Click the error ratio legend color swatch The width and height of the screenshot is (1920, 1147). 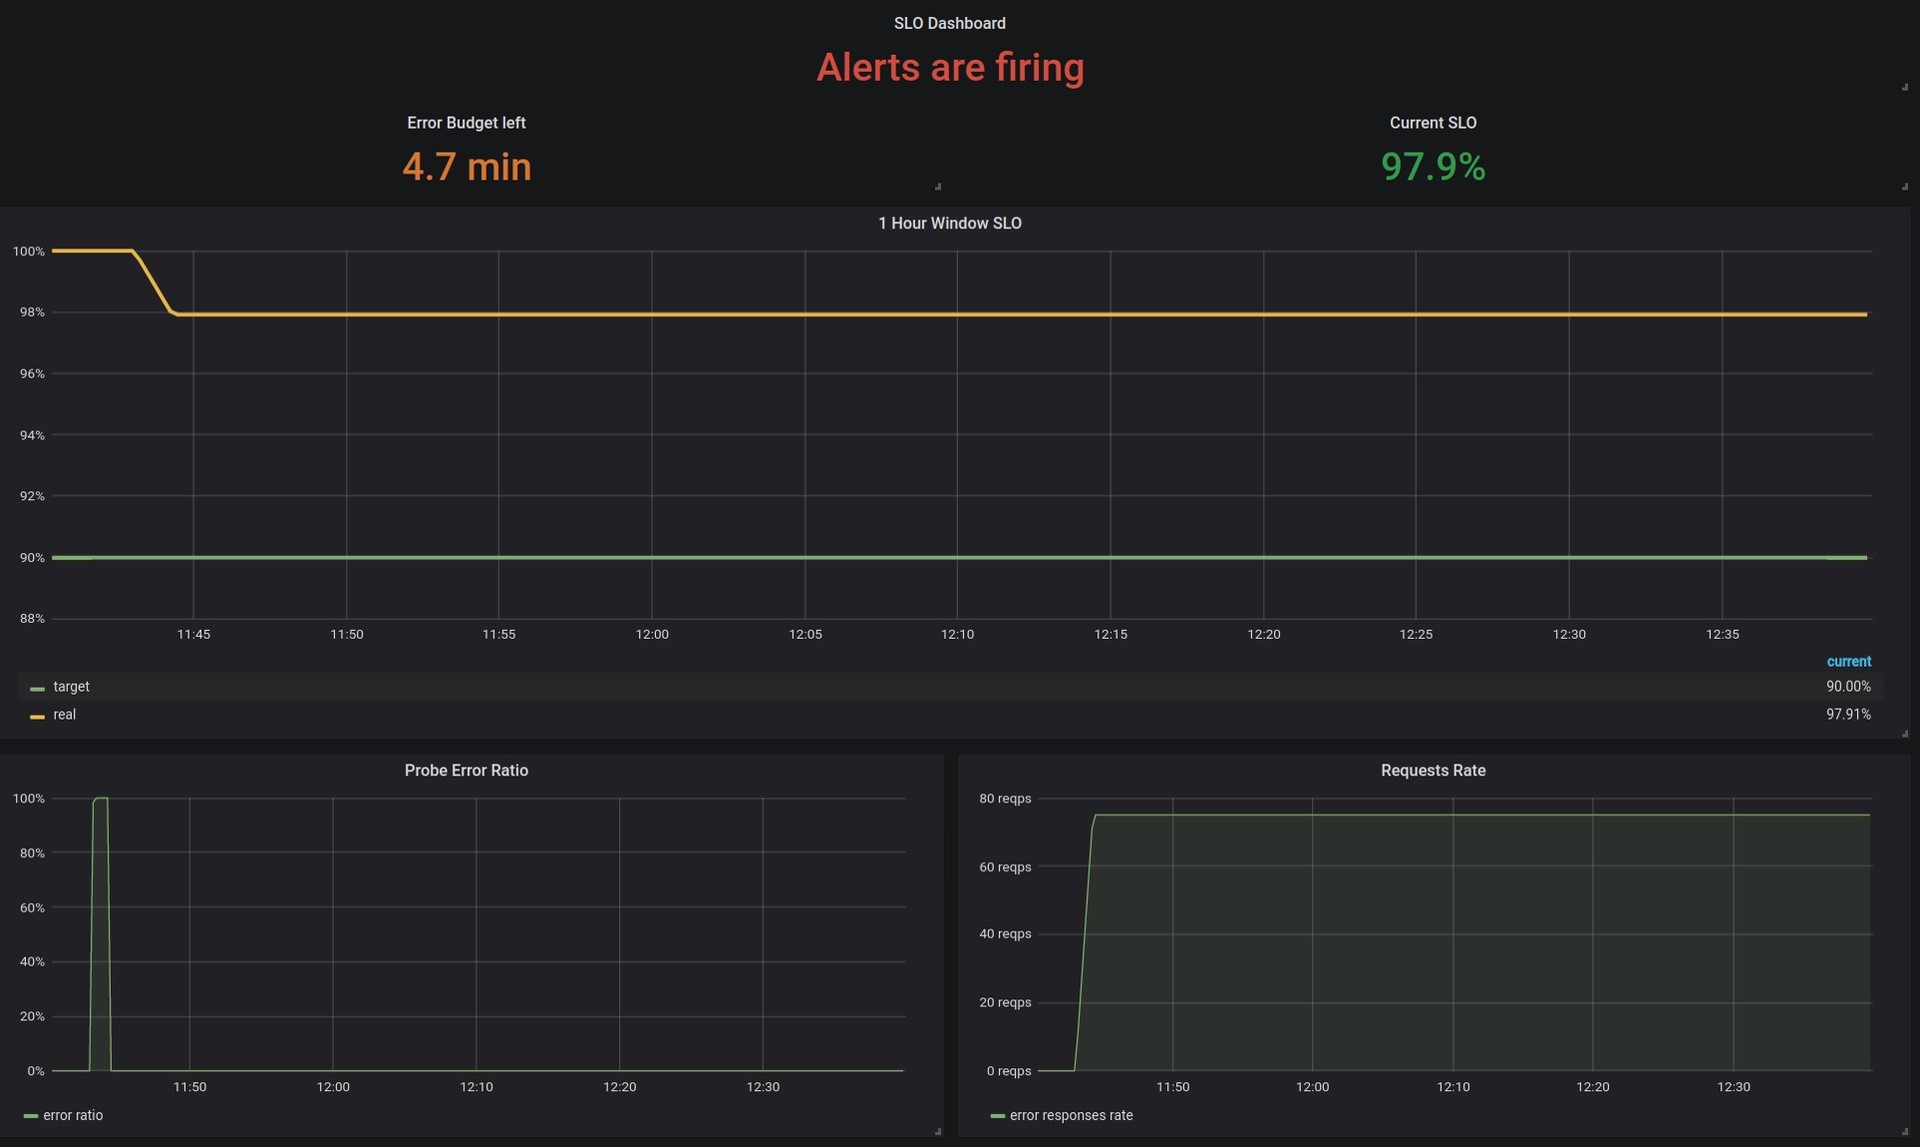30,1116
